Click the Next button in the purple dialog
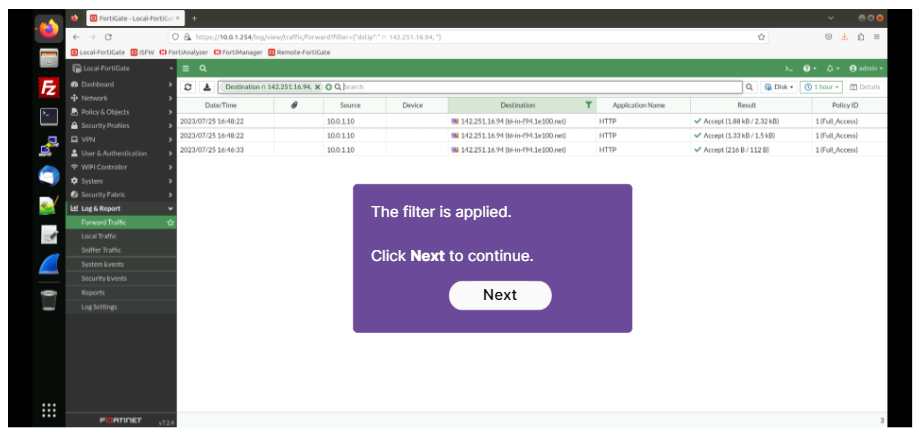Viewport: 919px width, 447px height. click(x=500, y=295)
